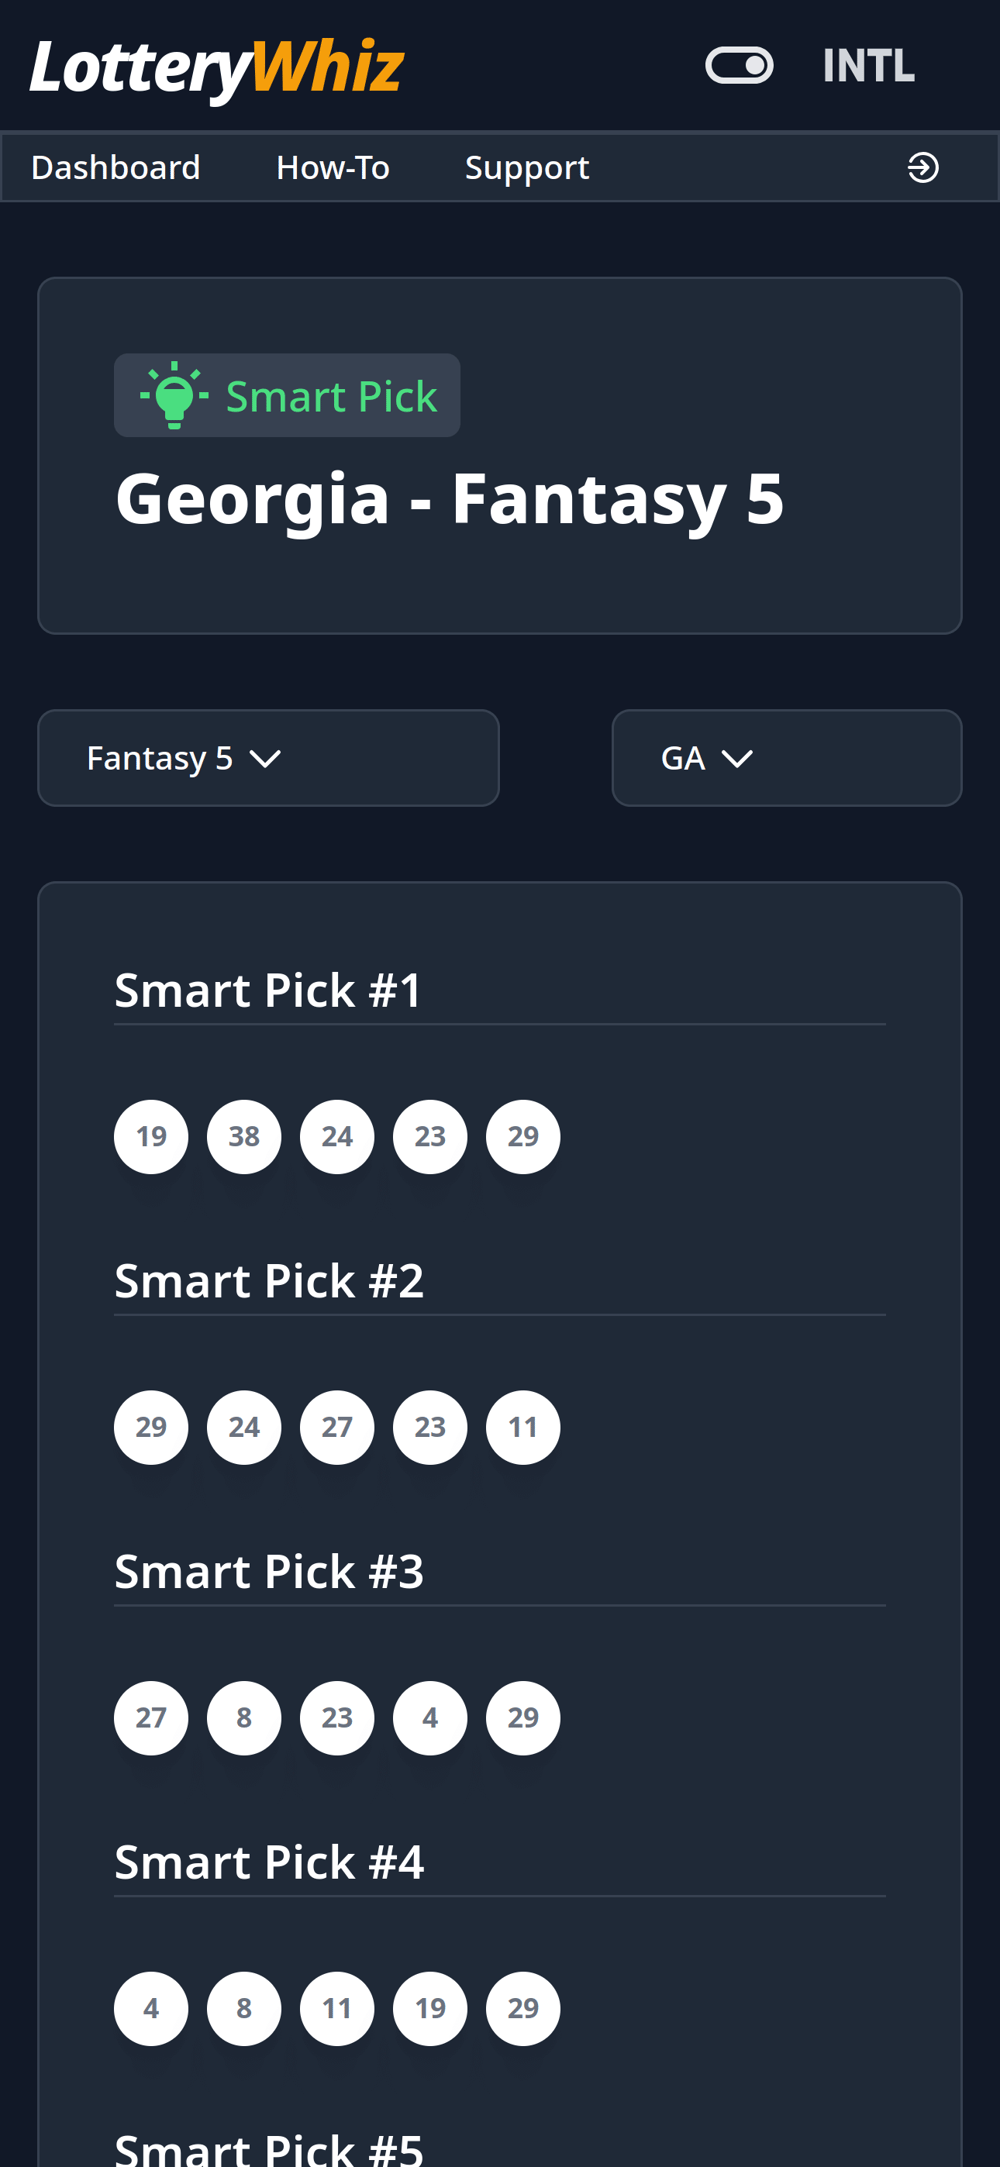Click the LotteryWhiz logo
Image resolution: width=1000 pixels, height=2167 pixels.
[216, 68]
